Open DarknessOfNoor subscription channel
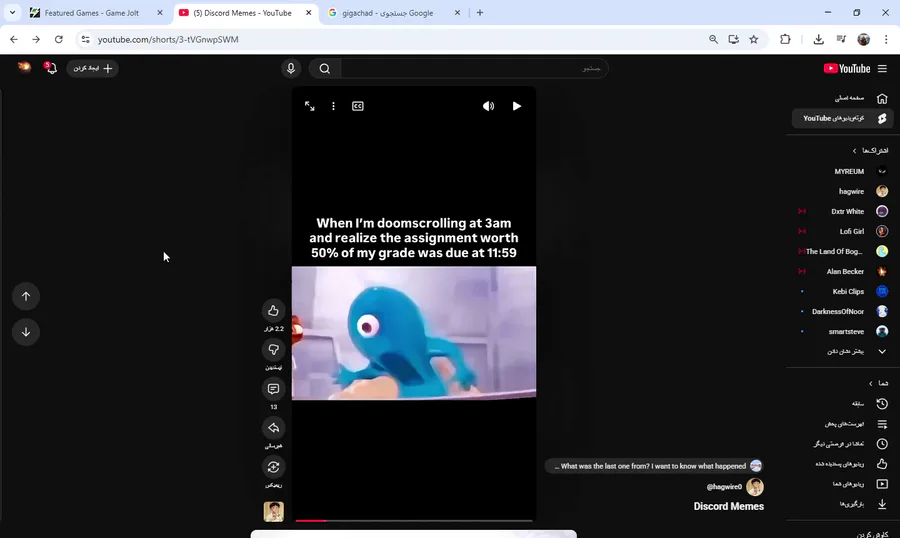The image size is (900, 538). (x=843, y=312)
